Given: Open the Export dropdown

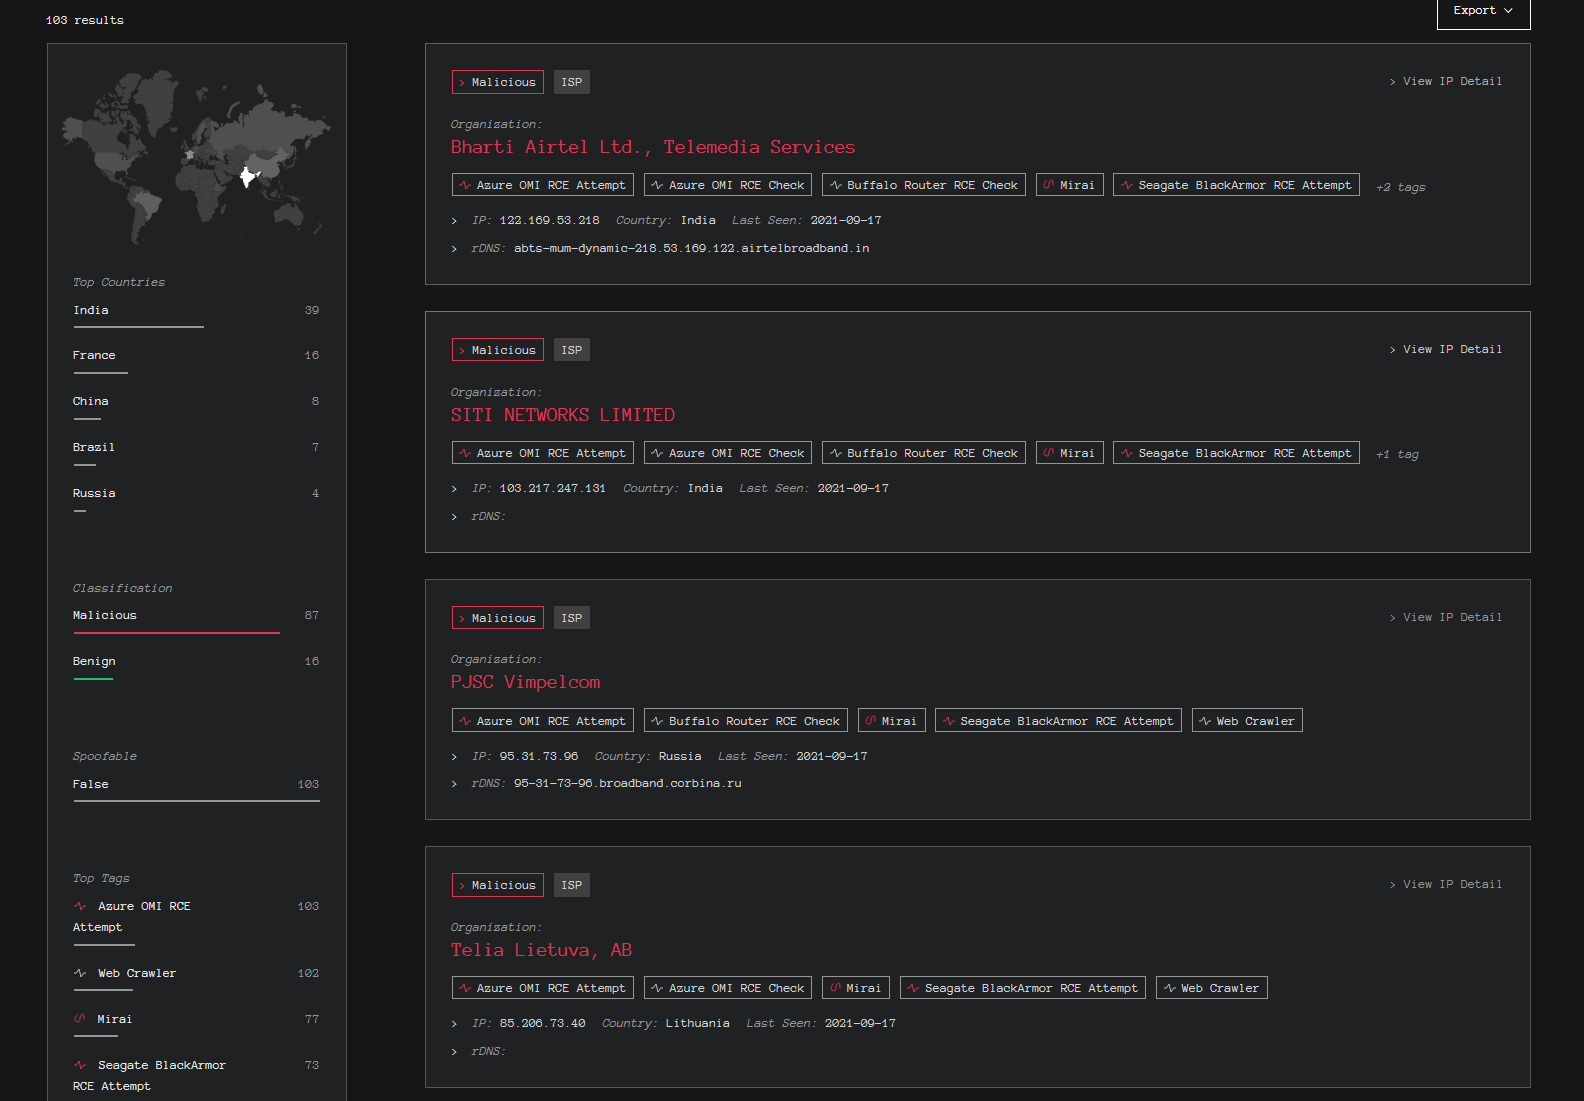Looking at the screenshot, I should 1483,11.
